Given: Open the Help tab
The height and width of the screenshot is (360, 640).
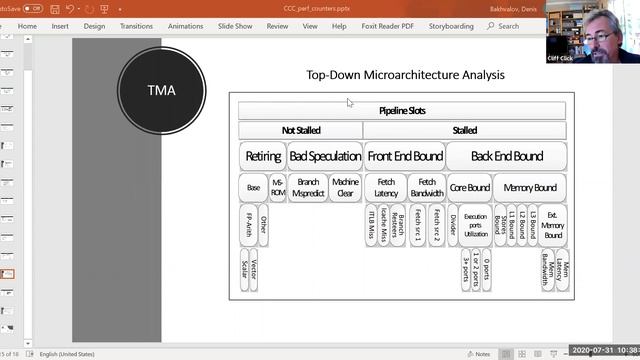Looking at the screenshot, I should coord(339,26).
